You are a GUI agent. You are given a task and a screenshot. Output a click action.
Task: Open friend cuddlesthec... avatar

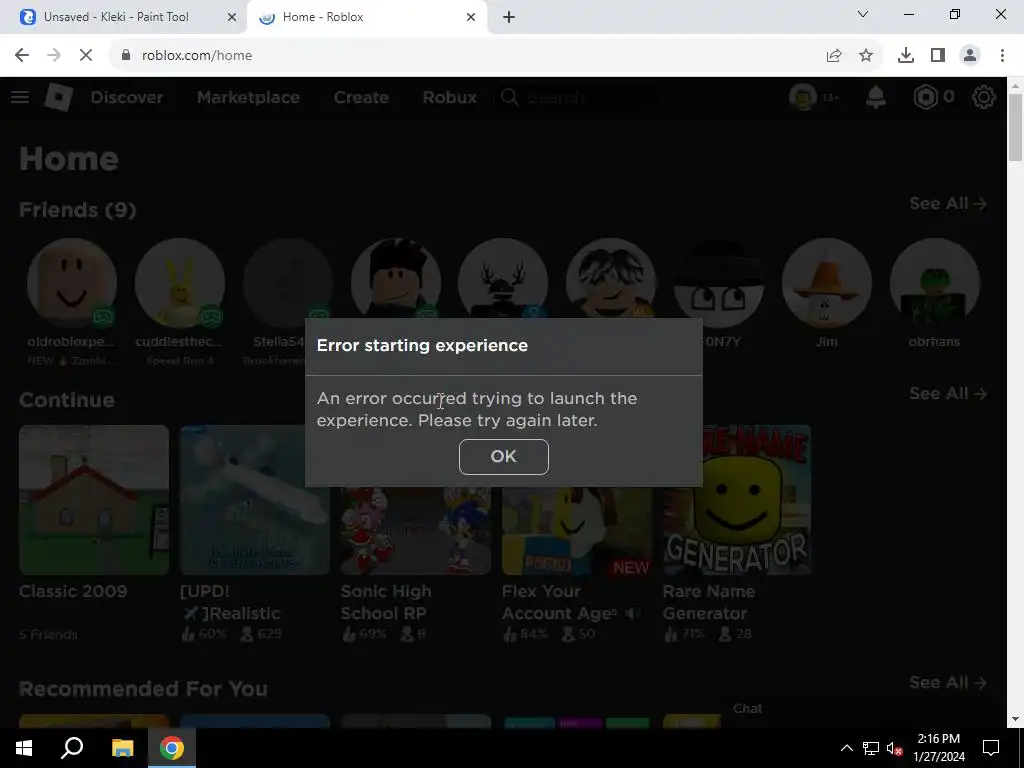[x=180, y=283]
